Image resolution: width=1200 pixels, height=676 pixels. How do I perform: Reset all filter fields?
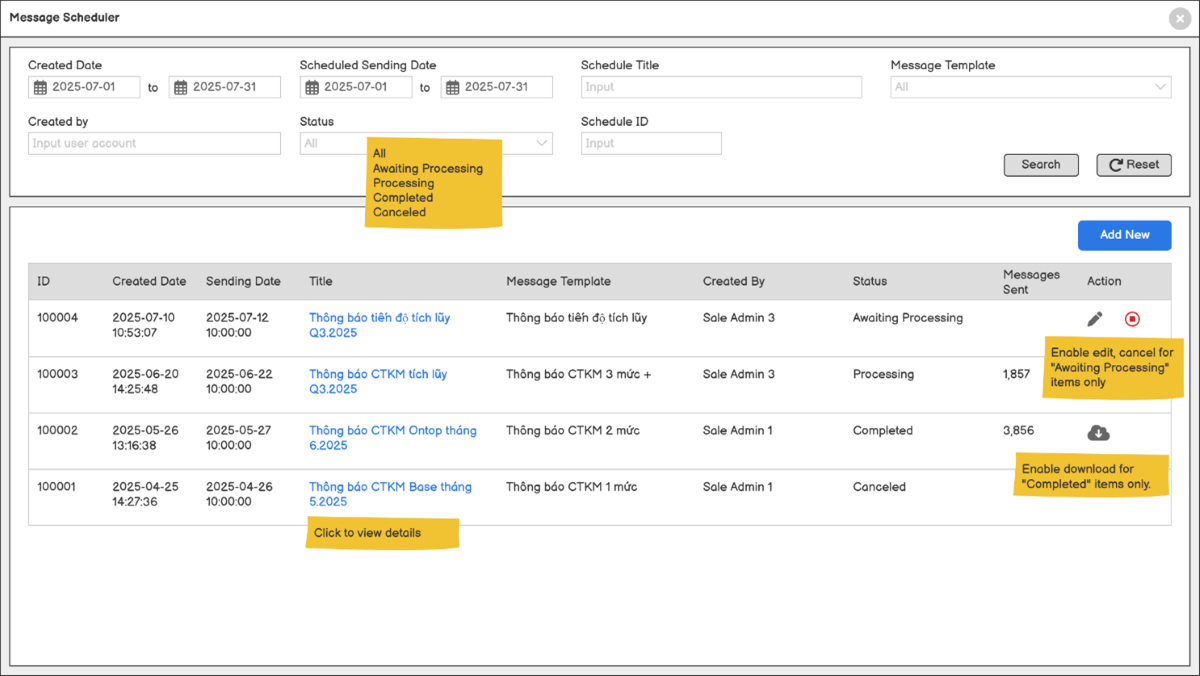coord(1133,165)
